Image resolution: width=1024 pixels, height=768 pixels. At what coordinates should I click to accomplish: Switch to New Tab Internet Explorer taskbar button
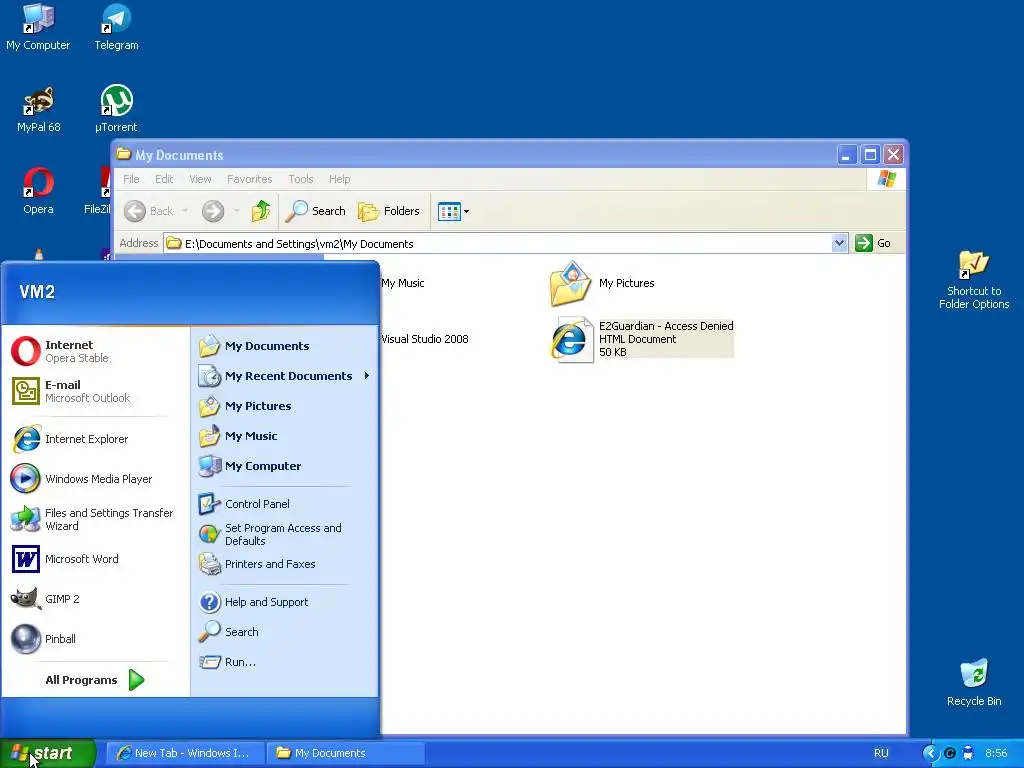tap(185, 753)
